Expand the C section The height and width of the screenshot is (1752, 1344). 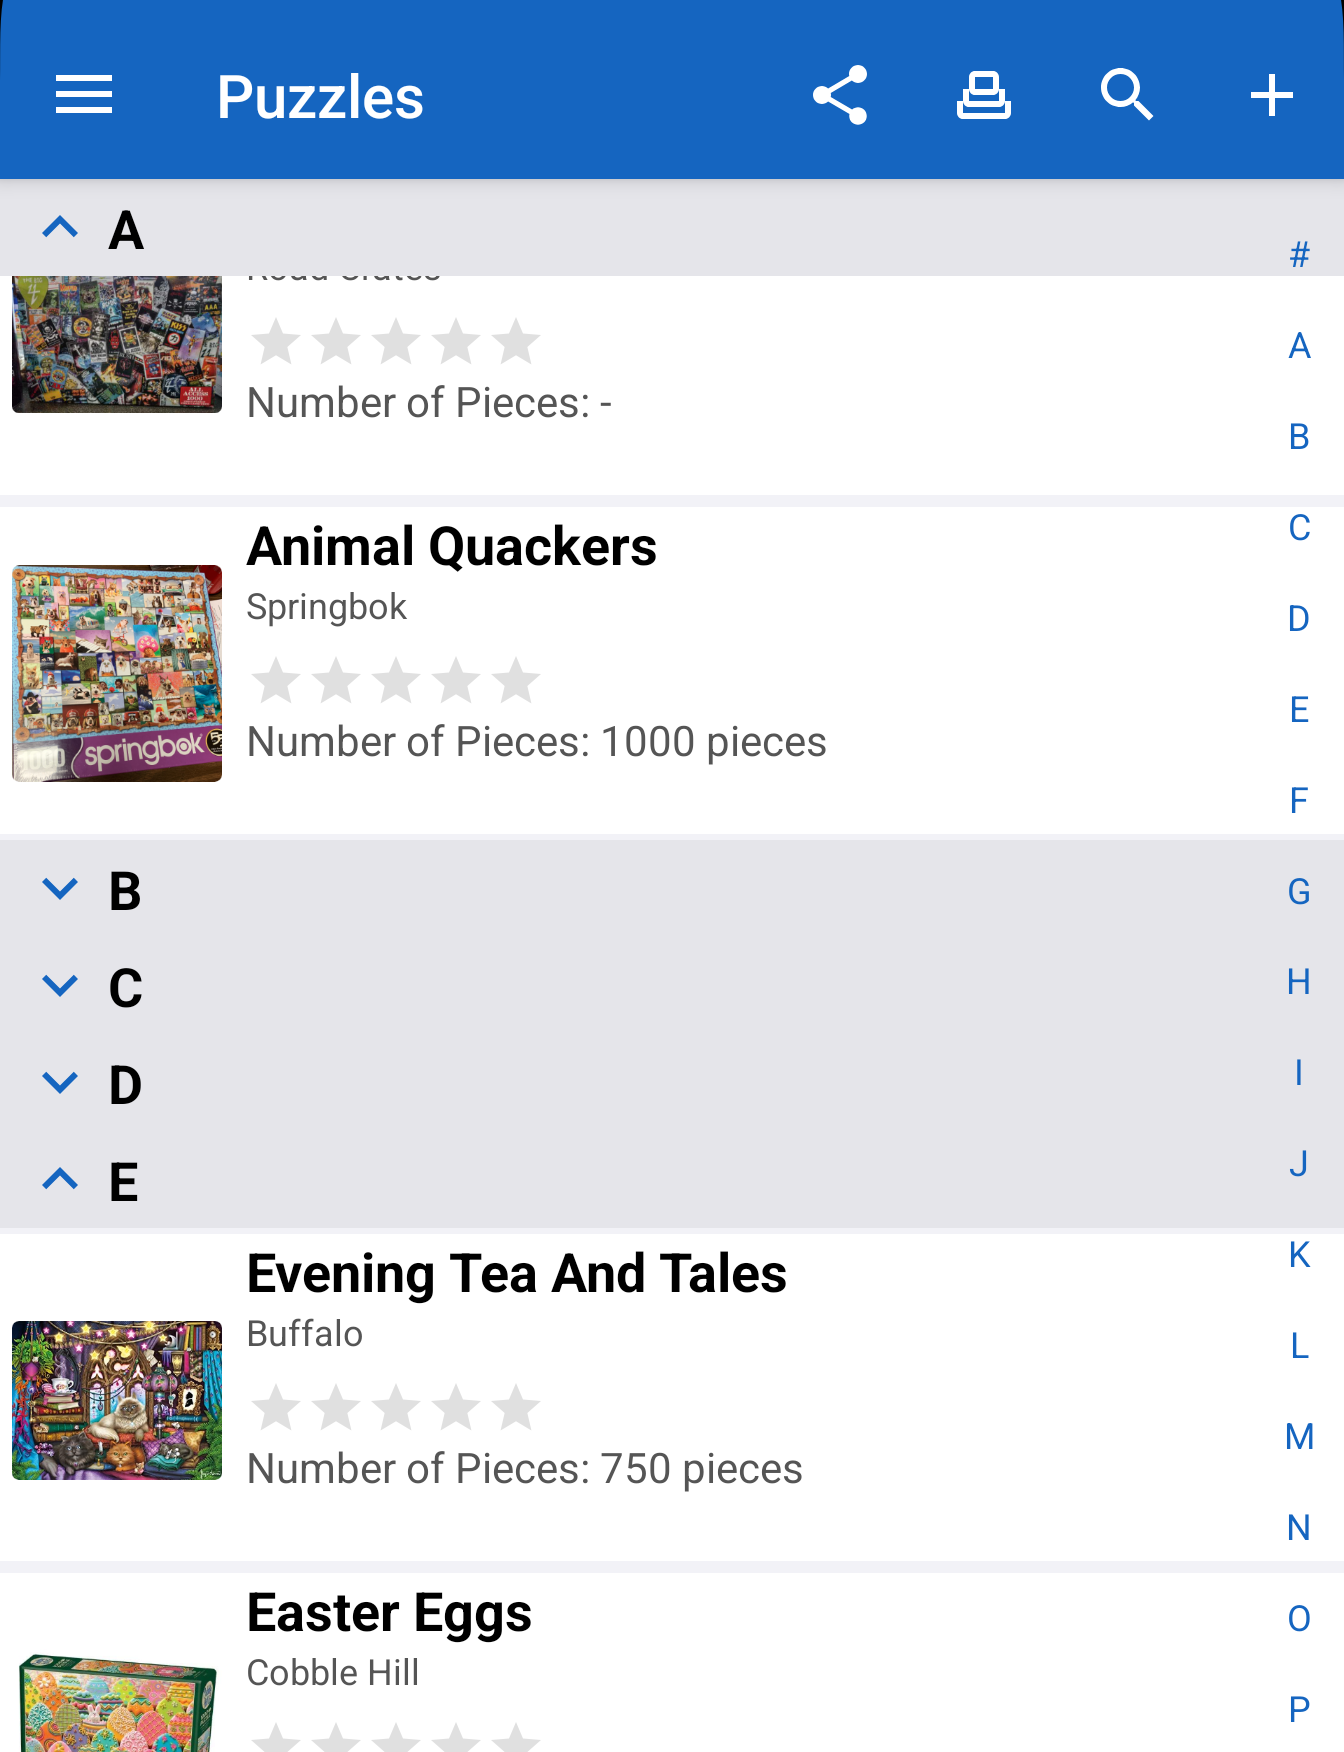(x=61, y=987)
